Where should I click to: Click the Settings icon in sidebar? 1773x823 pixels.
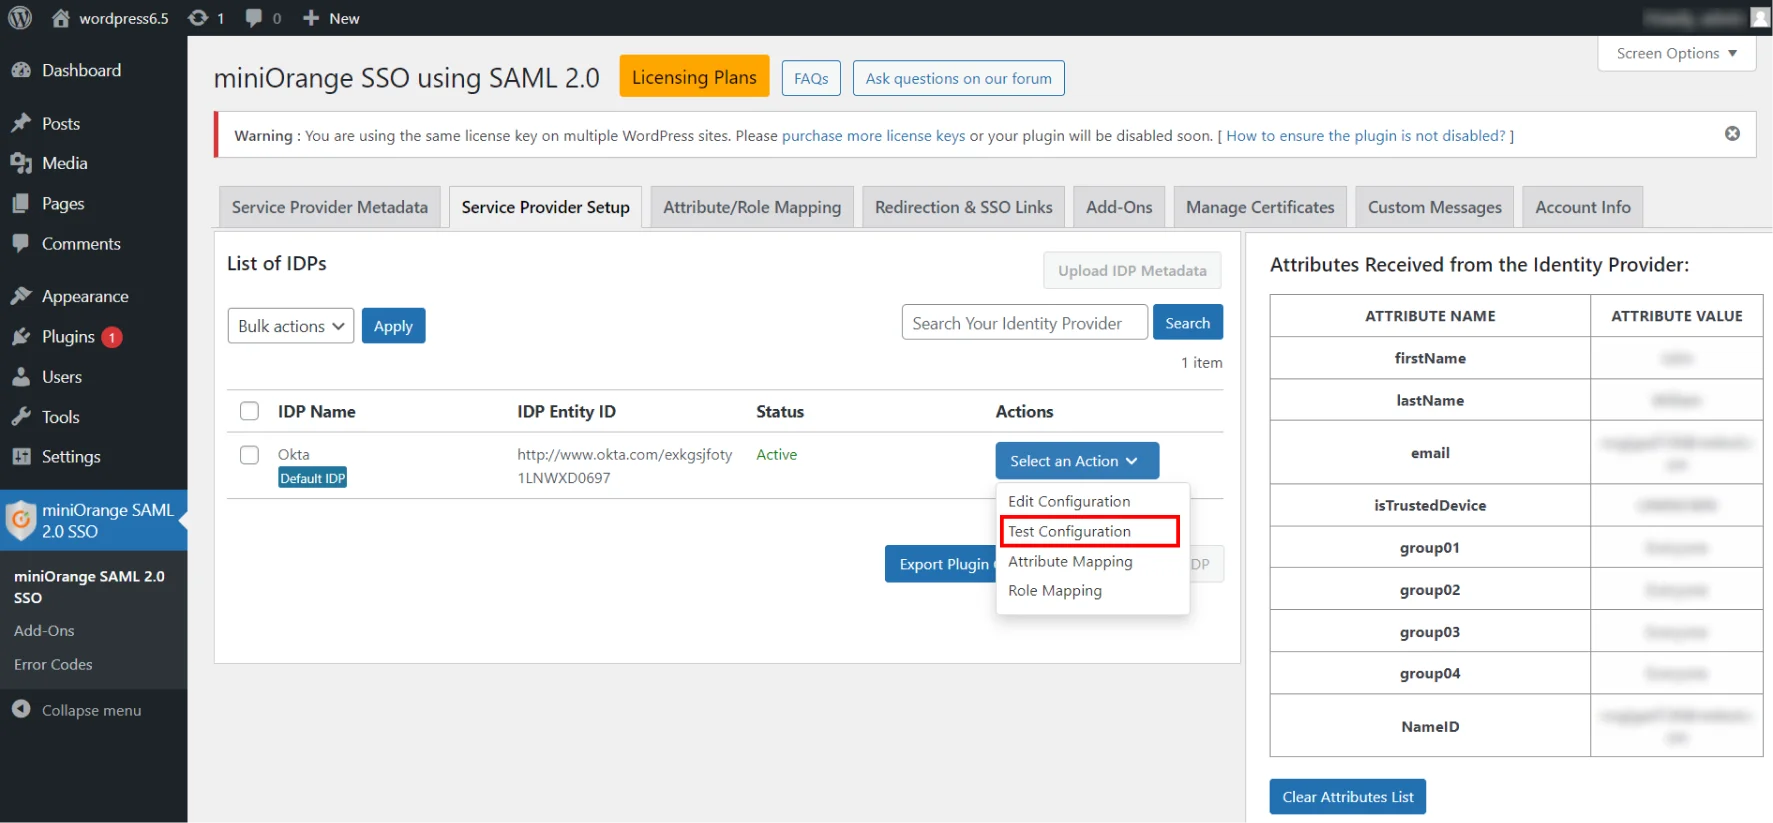(21, 457)
